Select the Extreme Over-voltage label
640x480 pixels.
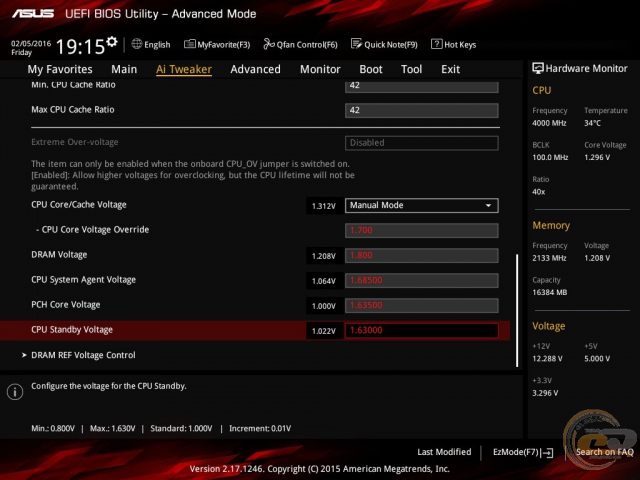[x=75, y=142]
